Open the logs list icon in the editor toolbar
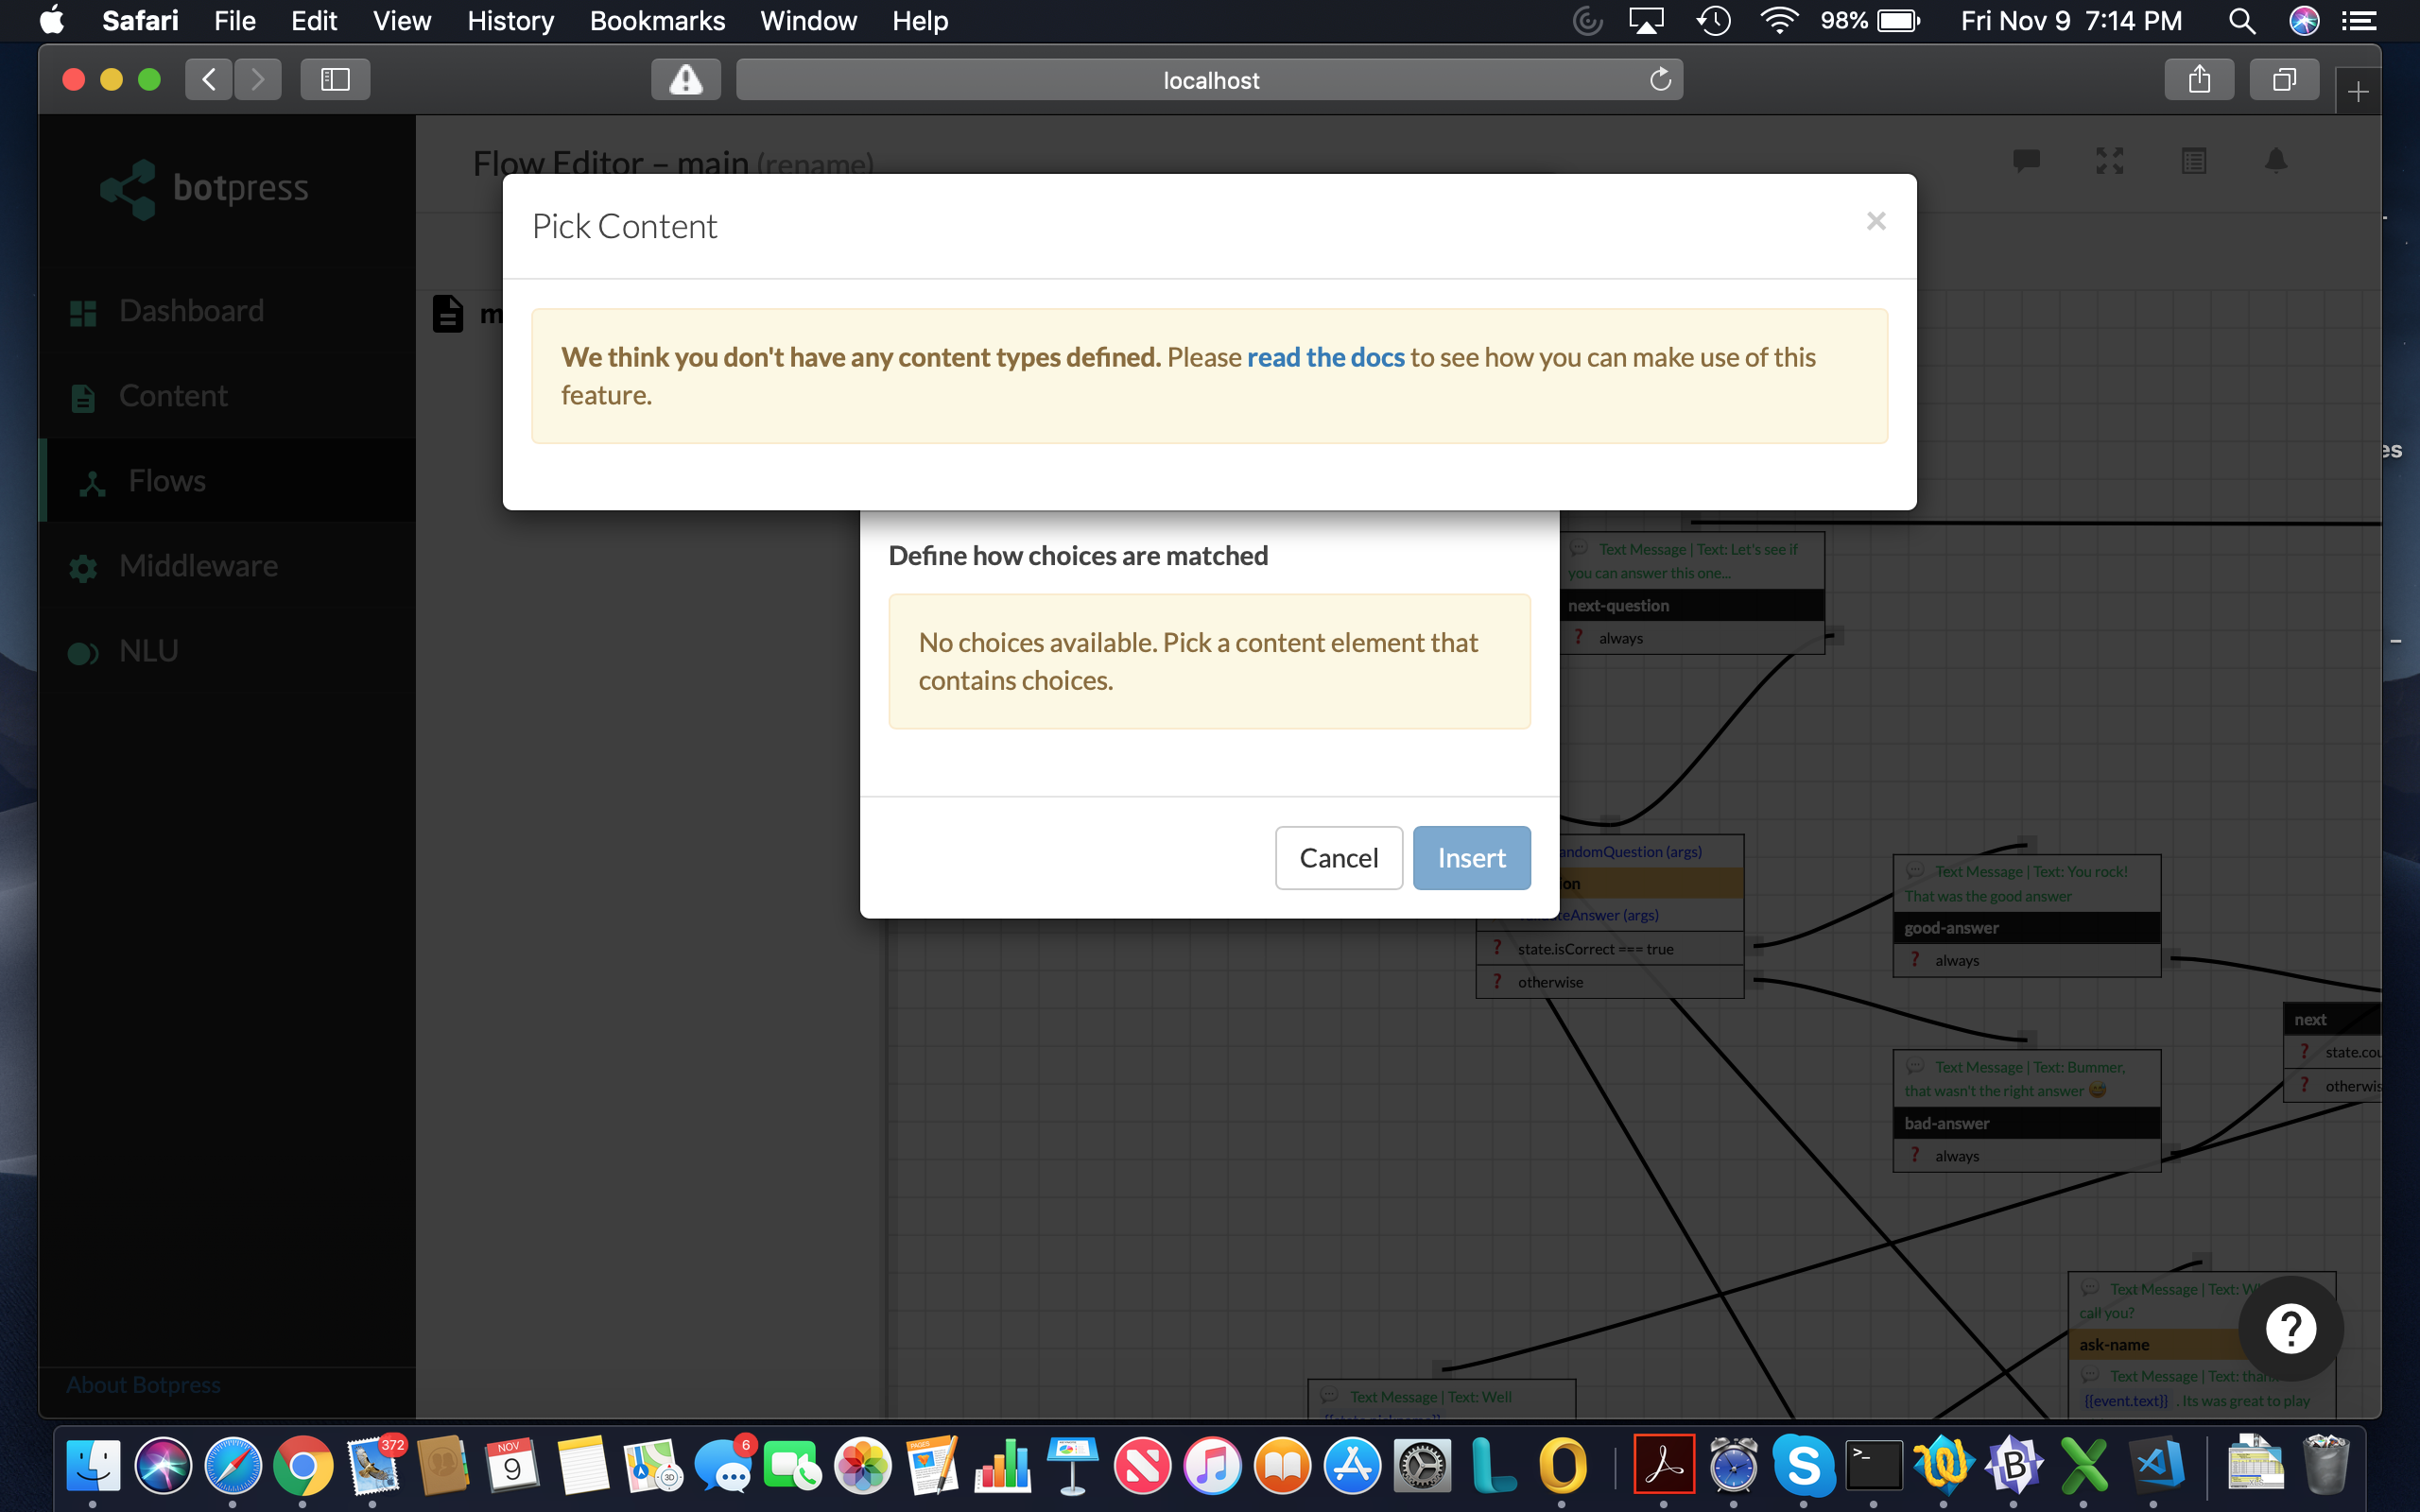 coord(2193,161)
